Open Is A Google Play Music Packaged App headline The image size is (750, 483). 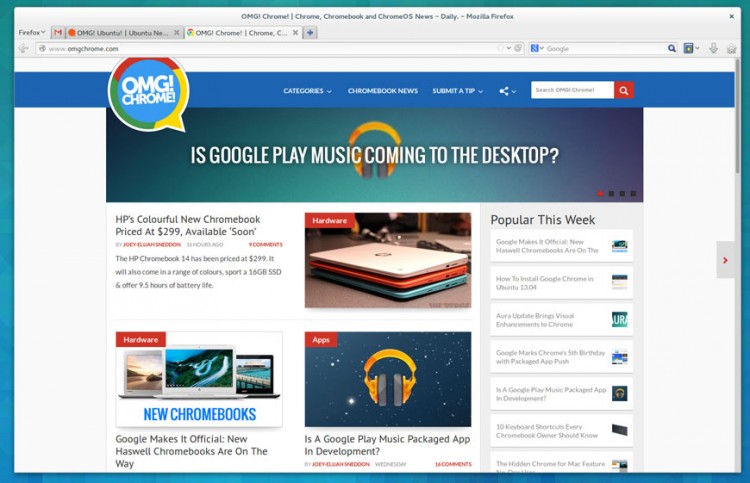[x=387, y=445]
